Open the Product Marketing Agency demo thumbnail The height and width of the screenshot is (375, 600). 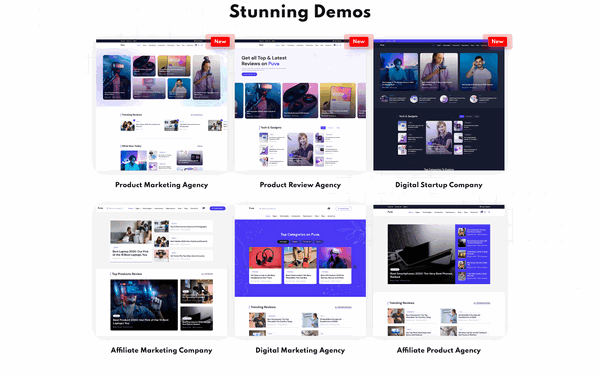[x=161, y=105]
